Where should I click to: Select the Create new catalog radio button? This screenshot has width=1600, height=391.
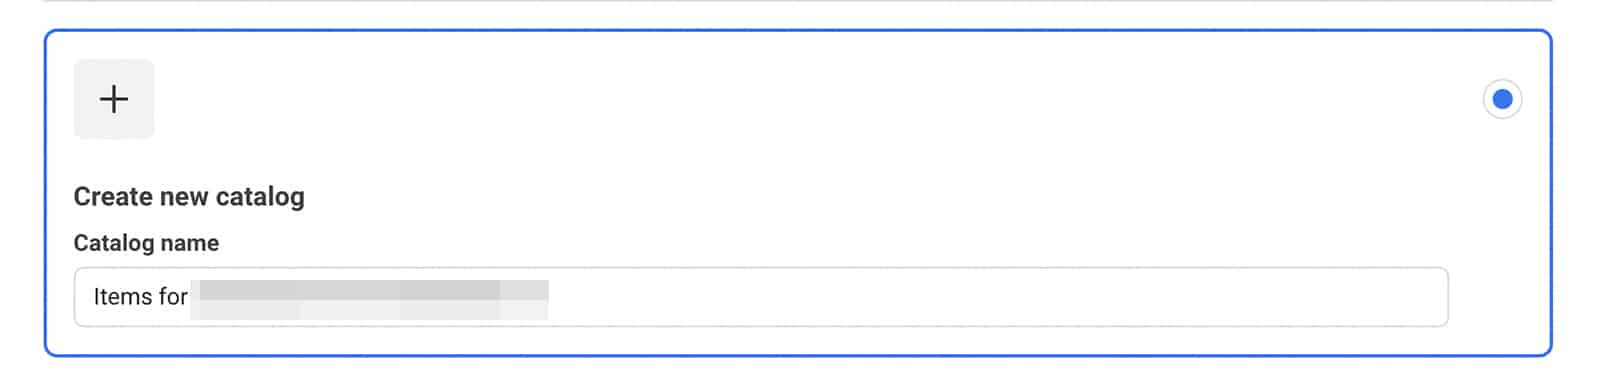pos(1502,99)
